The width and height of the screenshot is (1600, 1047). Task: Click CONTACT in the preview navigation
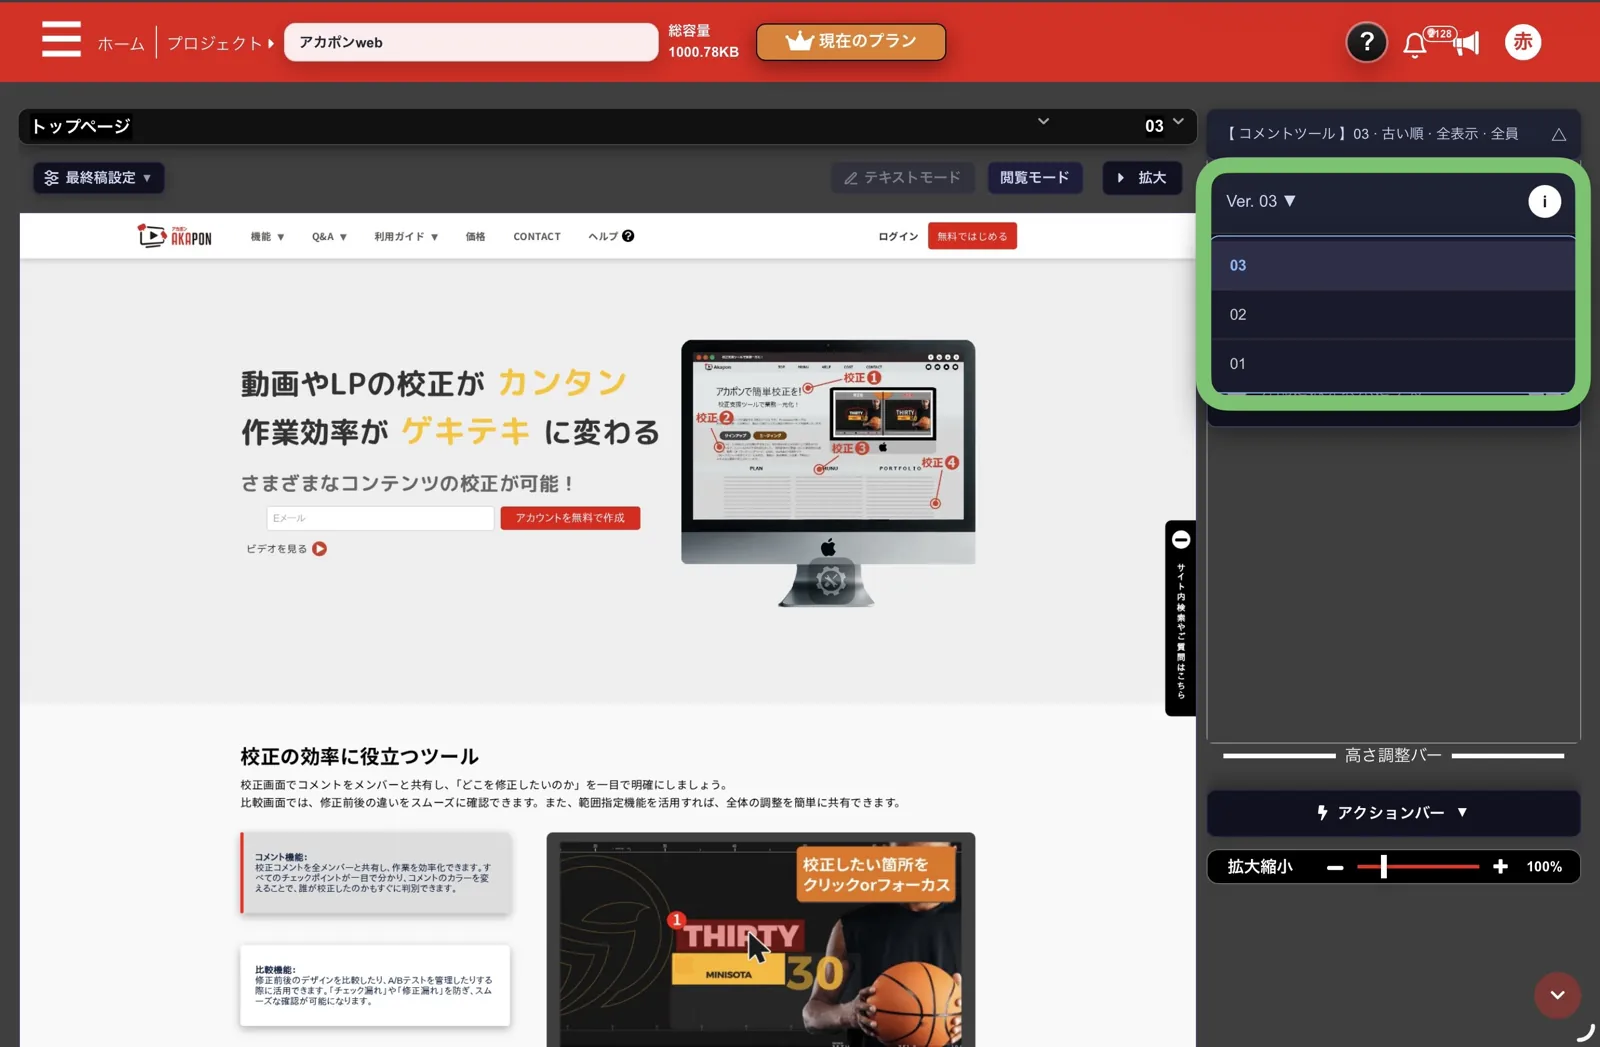pos(537,237)
